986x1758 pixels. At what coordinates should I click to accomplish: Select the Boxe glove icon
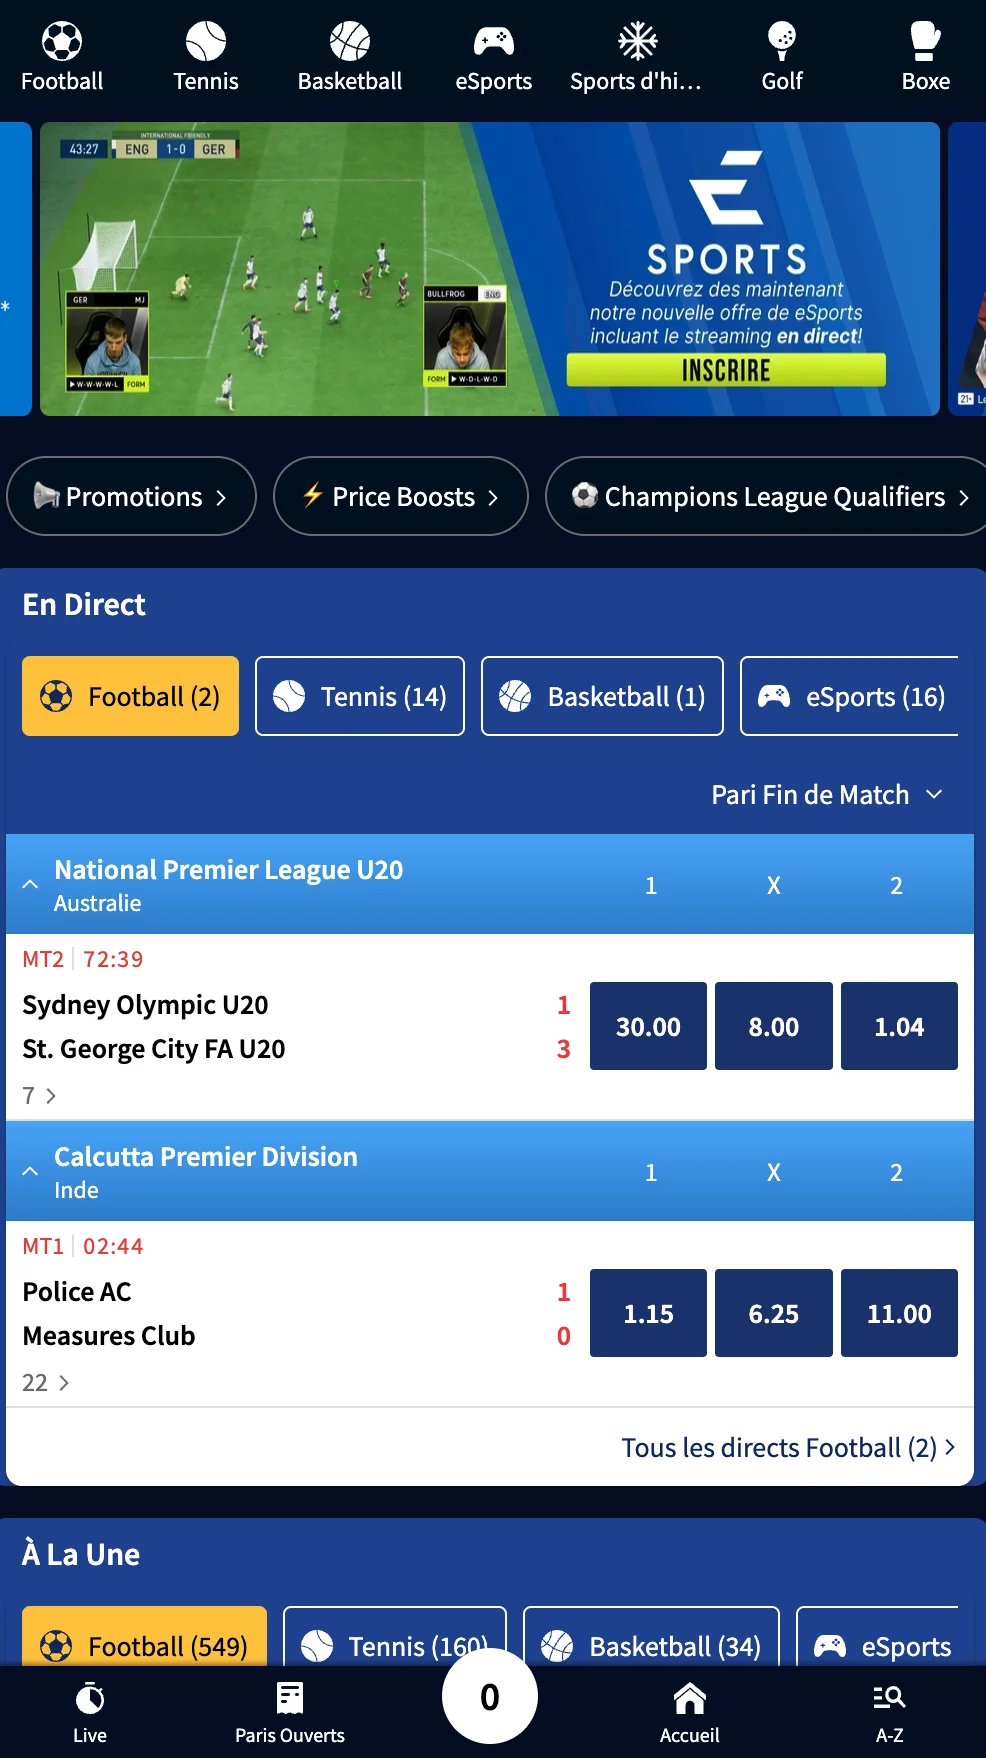point(926,41)
